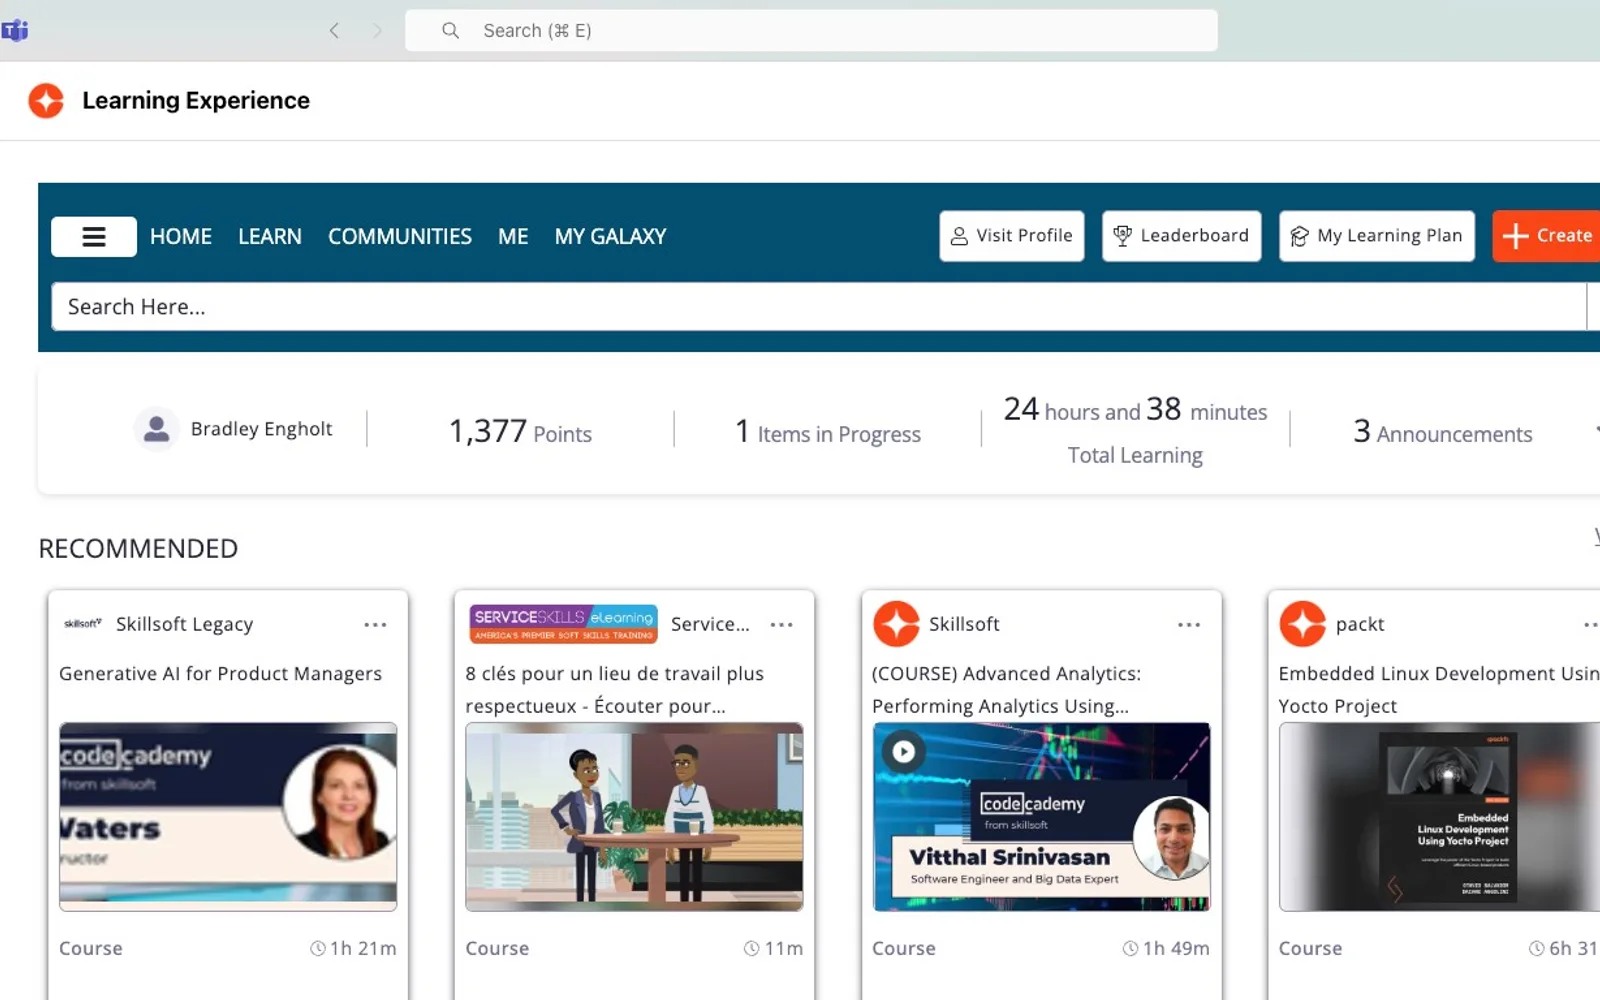Click the Skillsoft Legacy provider logo
The image size is (1600, 1000).
pos(83,624)
